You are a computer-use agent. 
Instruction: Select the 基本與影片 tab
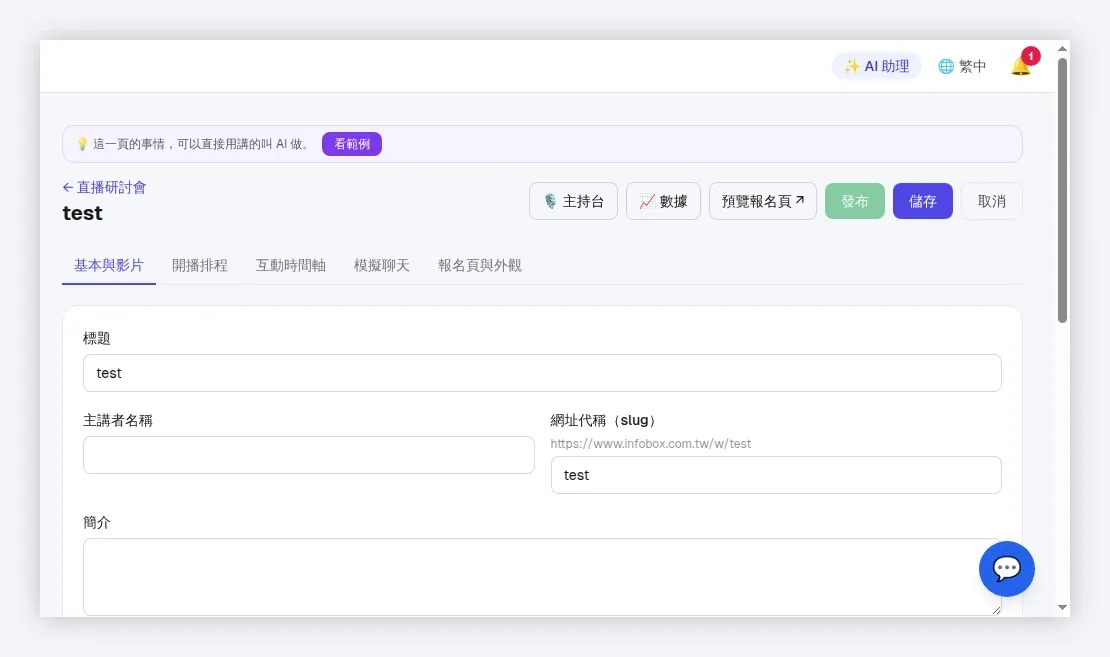pos(109,265)
